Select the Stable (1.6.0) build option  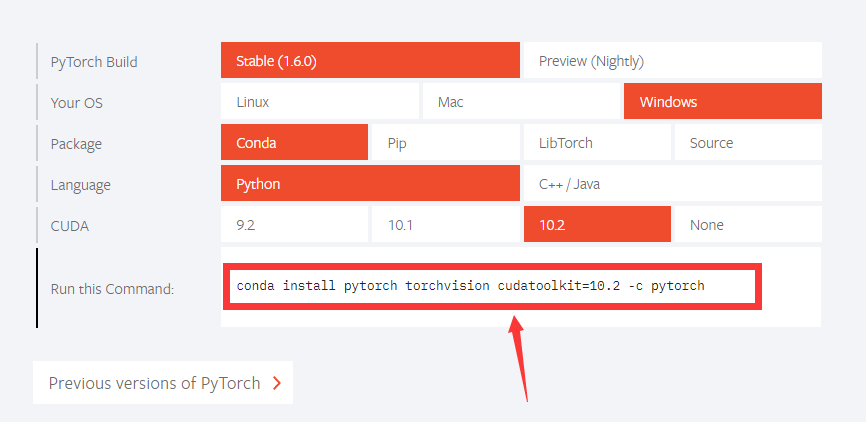click(x=370, y=61)
